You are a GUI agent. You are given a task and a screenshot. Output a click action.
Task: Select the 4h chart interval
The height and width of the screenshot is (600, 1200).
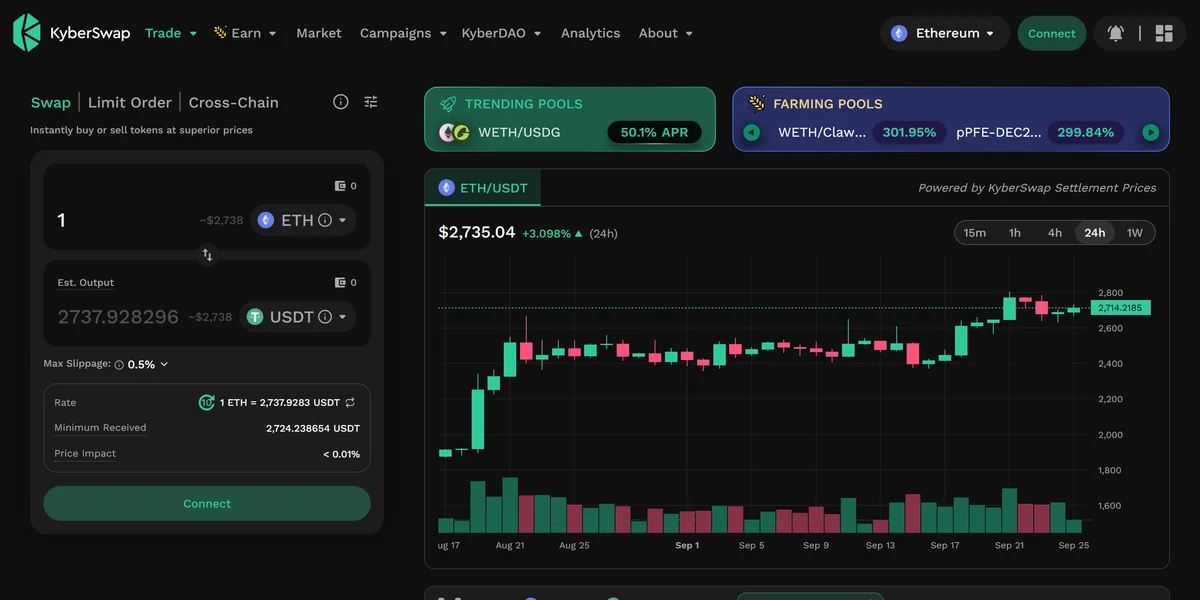(x=1055, y=233)
